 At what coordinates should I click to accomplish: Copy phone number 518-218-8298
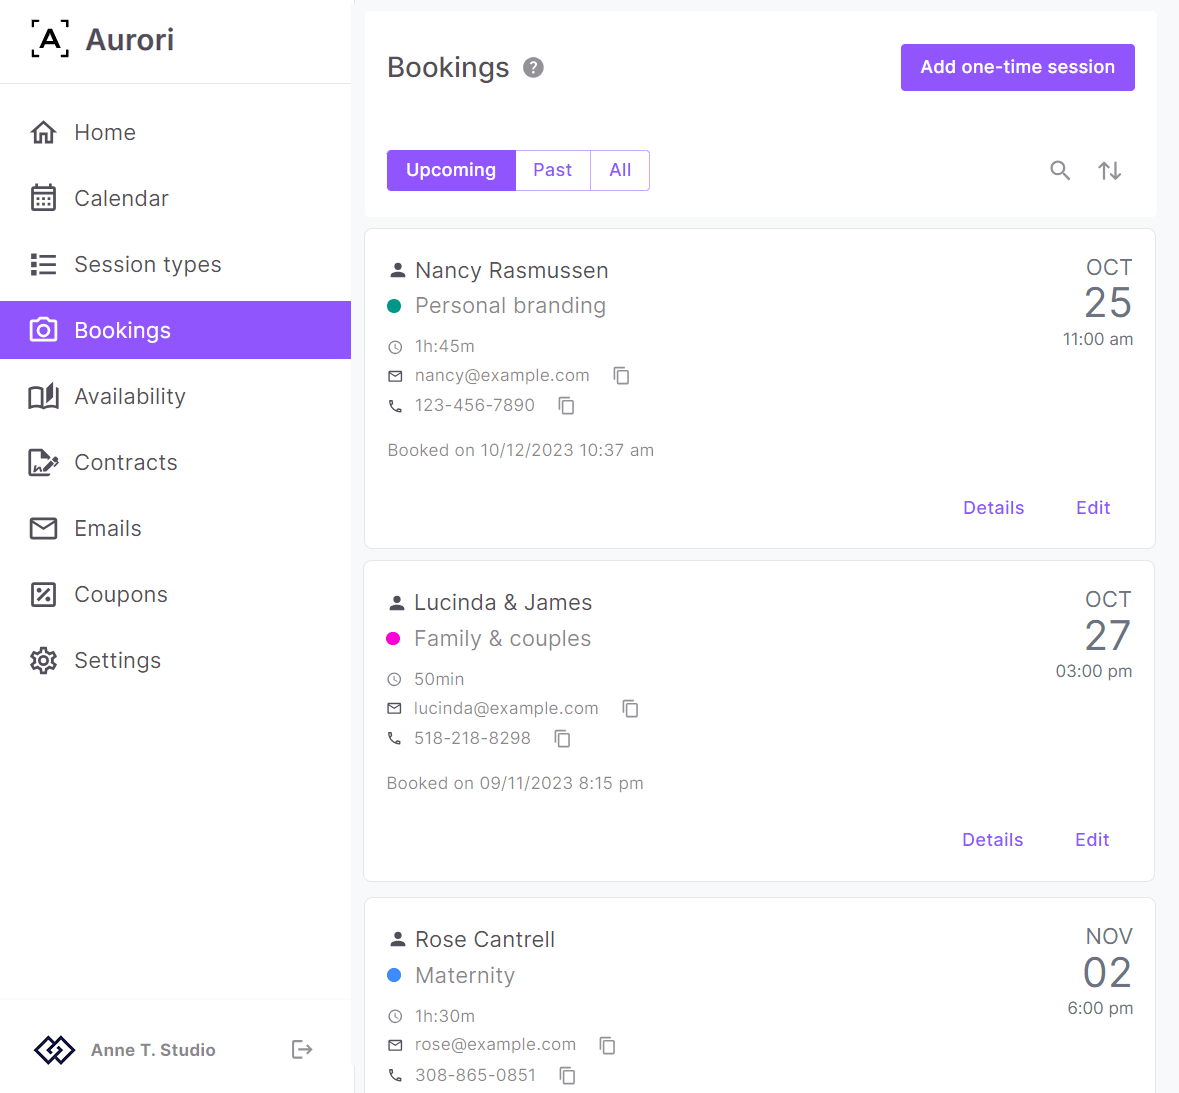562,739
